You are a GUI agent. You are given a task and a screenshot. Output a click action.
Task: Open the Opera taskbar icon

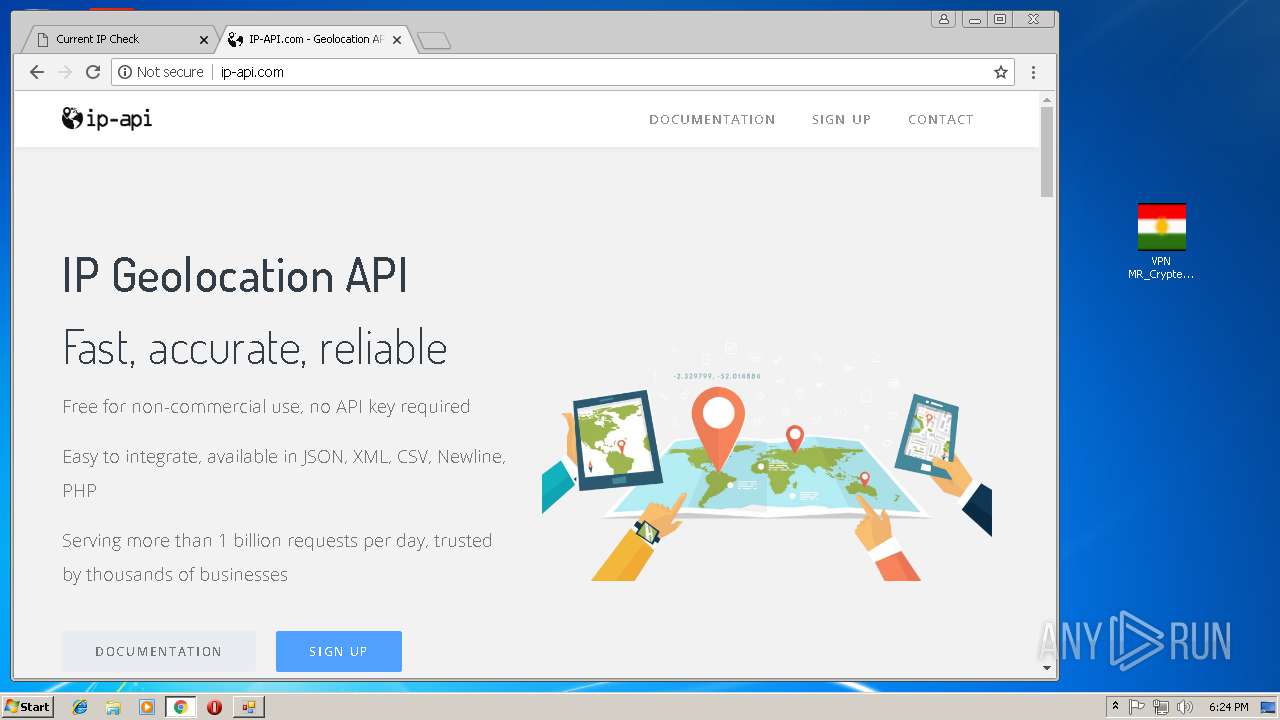coord(214,707)
